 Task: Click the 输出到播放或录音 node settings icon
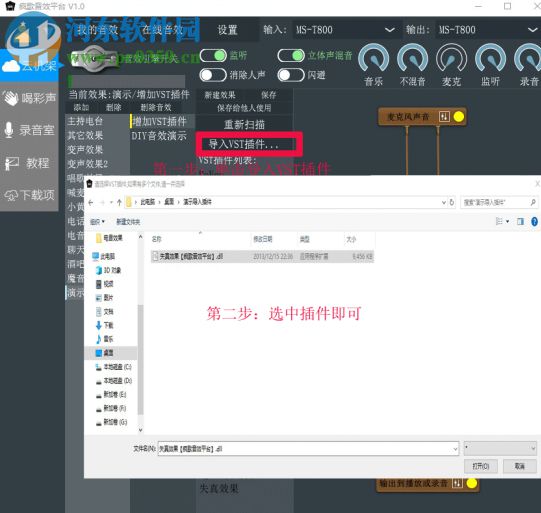click(457, 483)
